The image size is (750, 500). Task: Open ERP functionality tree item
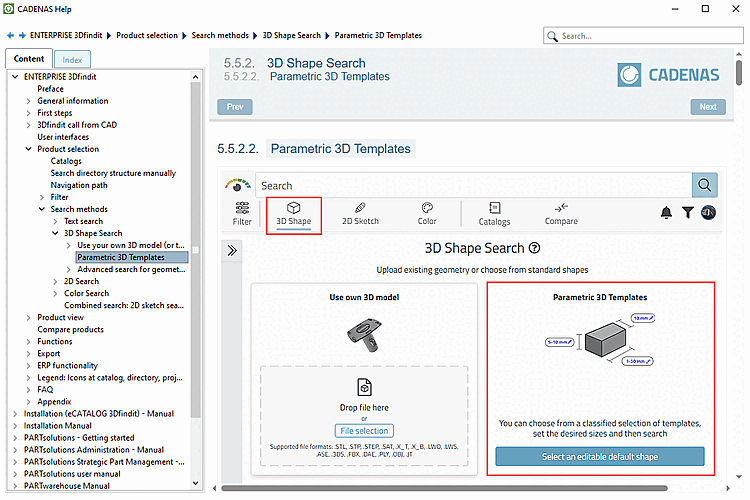67,366
